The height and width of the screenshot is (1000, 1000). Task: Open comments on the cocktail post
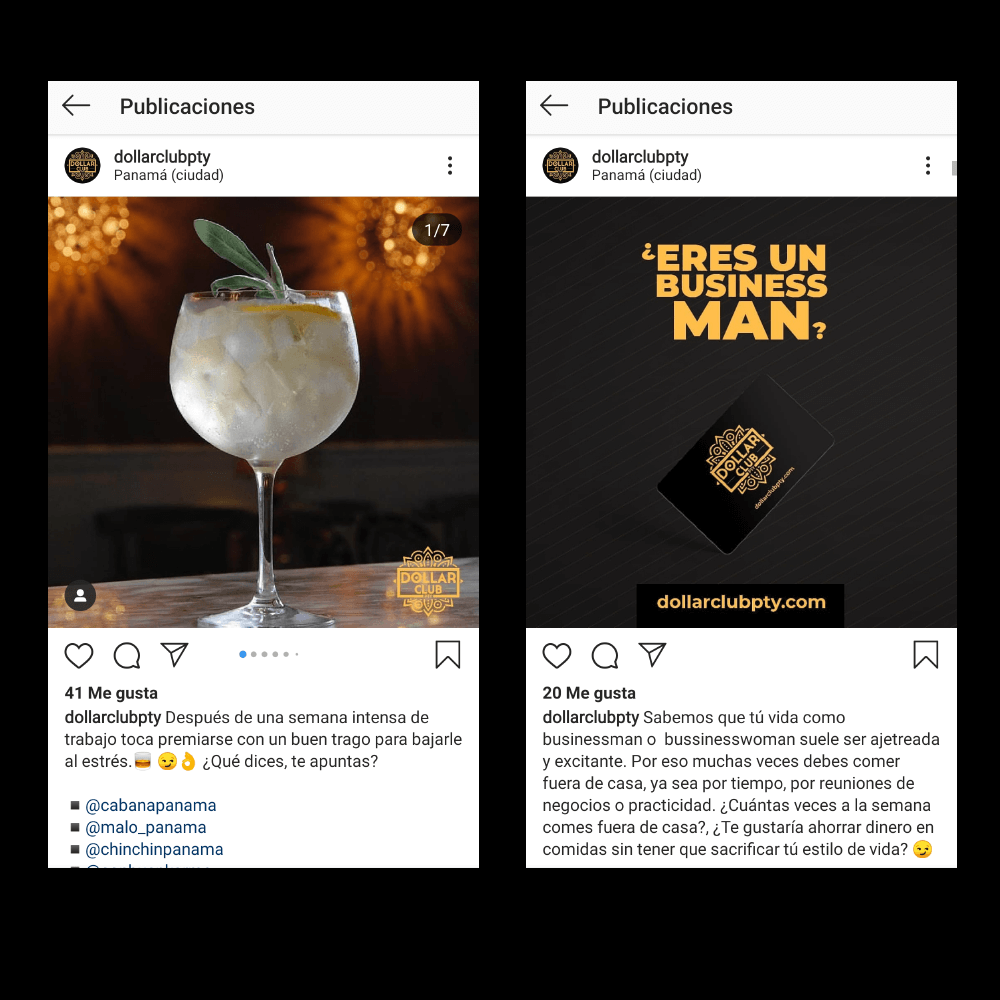click(x=127, y=655)
